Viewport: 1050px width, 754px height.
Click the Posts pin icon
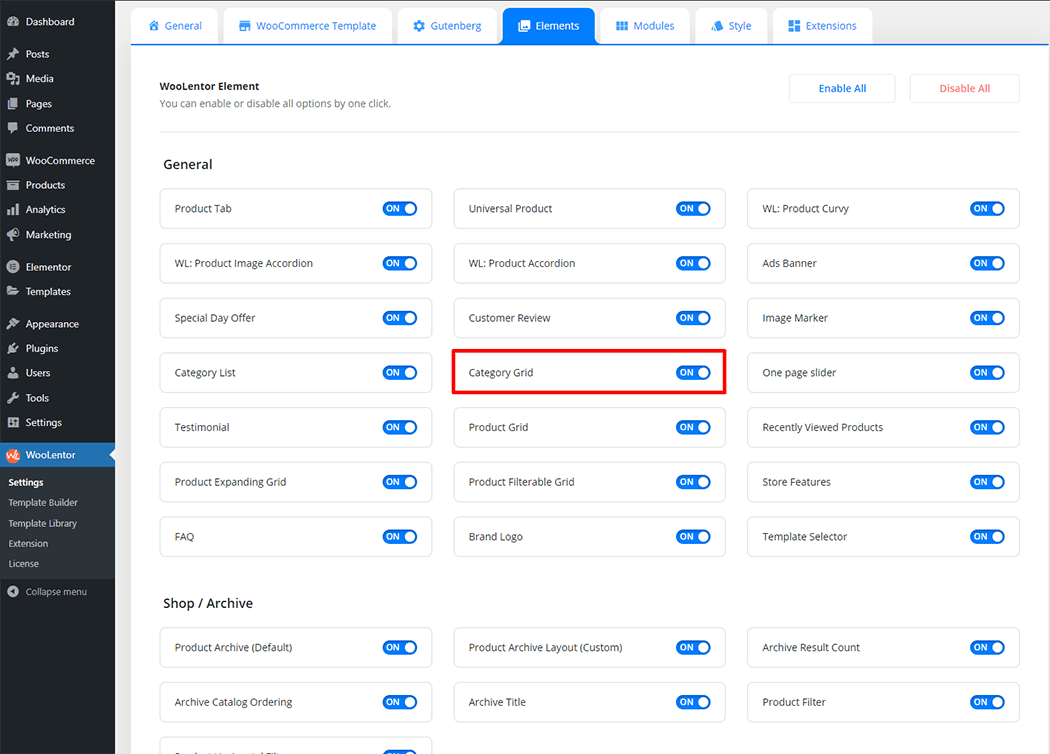pyautogui.click(x=13, y=54)
